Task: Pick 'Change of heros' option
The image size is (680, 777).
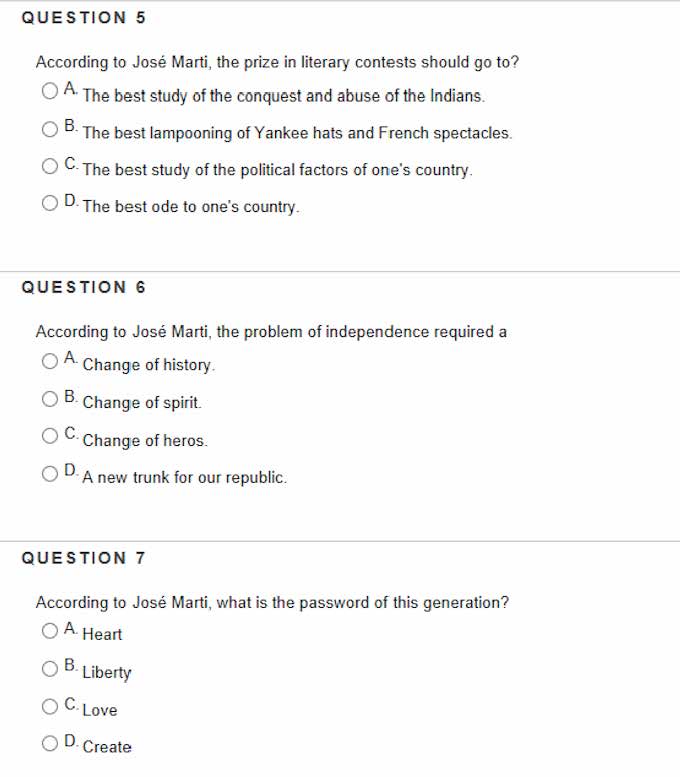Action: (50, 436)
